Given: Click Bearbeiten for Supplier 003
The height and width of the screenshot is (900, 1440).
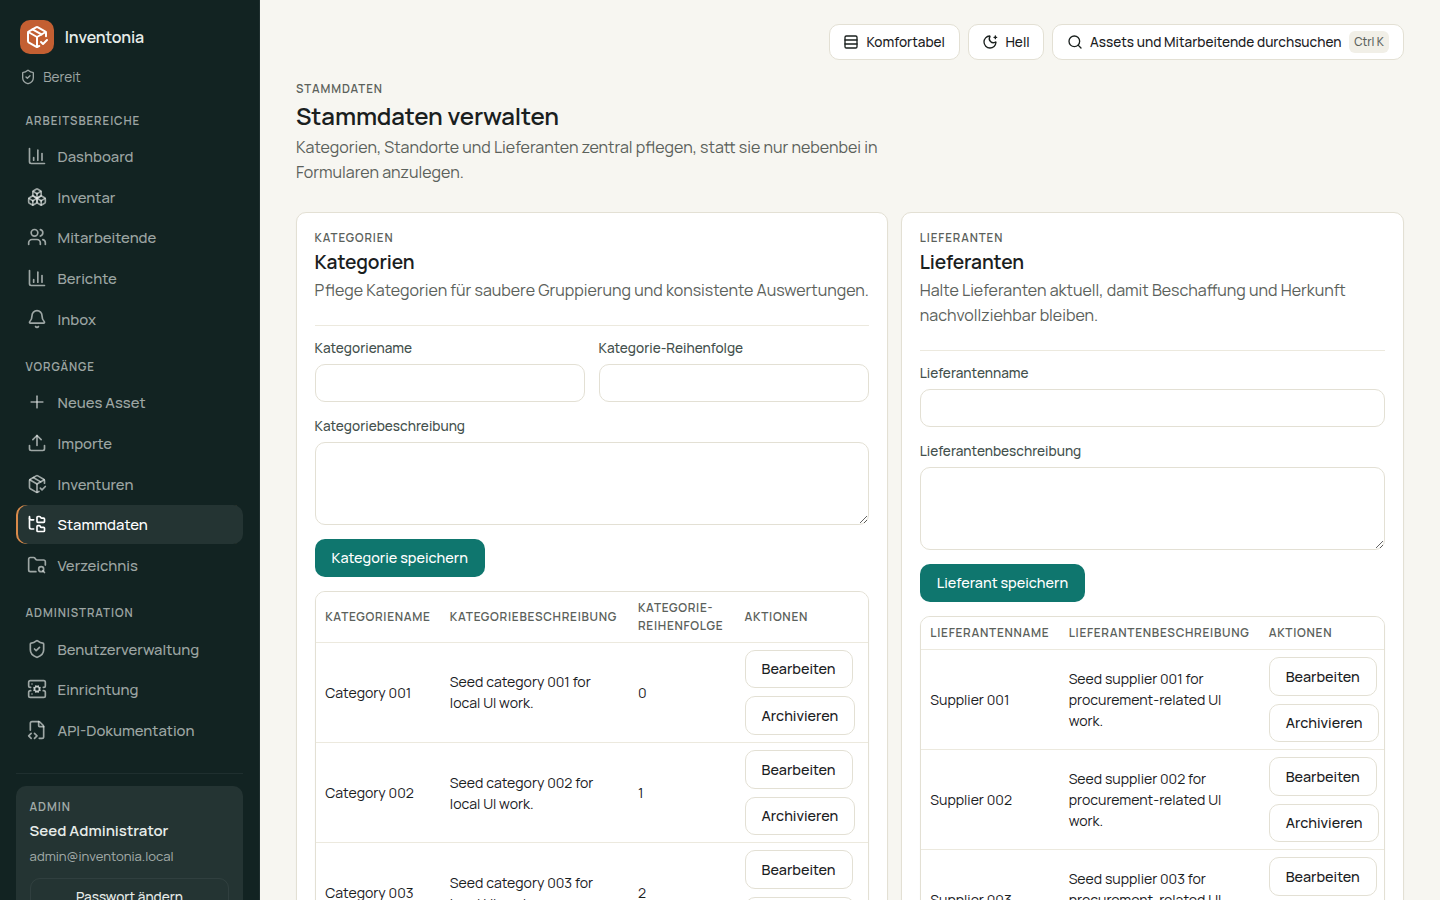Looking at the screenshot, I should [1323, 877].
